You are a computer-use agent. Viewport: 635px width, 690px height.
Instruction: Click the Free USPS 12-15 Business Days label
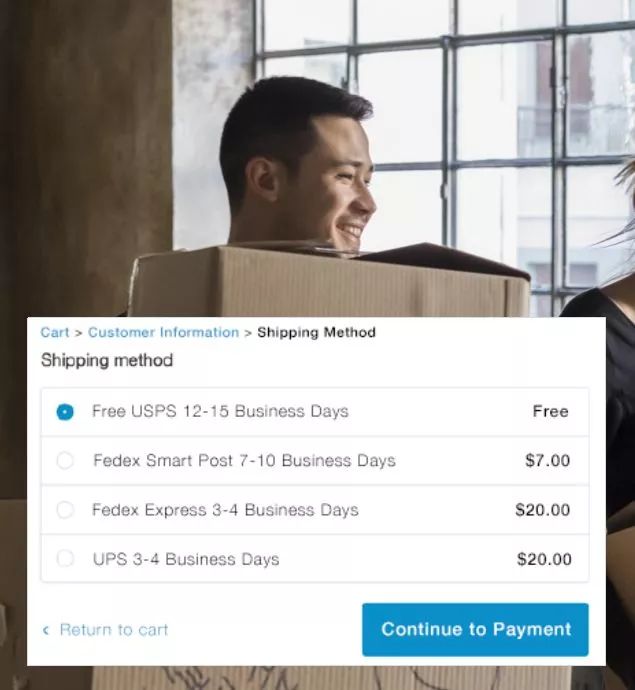coord(220,411)
